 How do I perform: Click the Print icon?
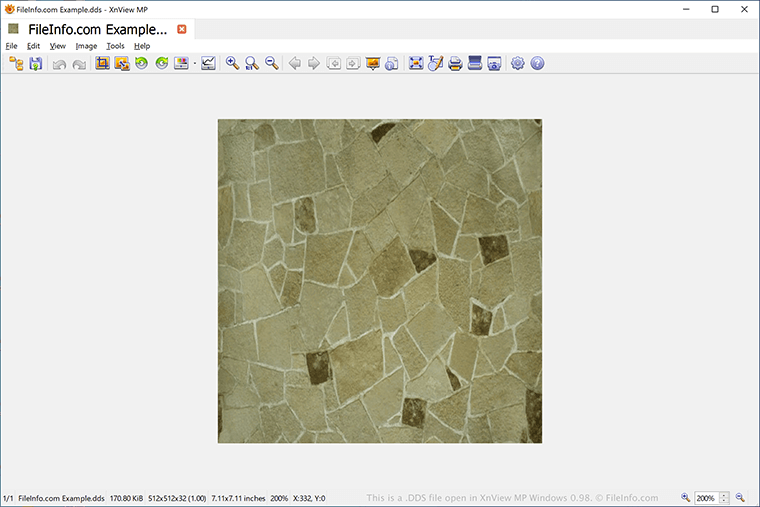click(455, 63)
